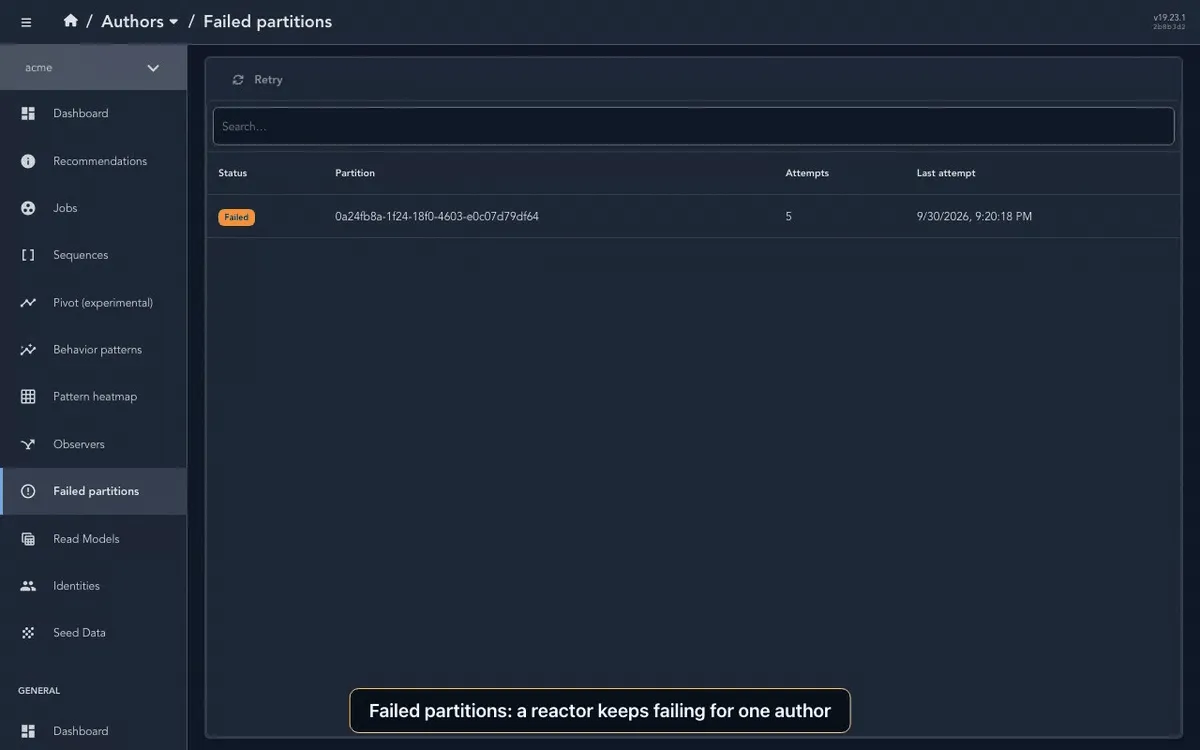Click the Pattern heatmap grid icon

click(x=28, y=397)
